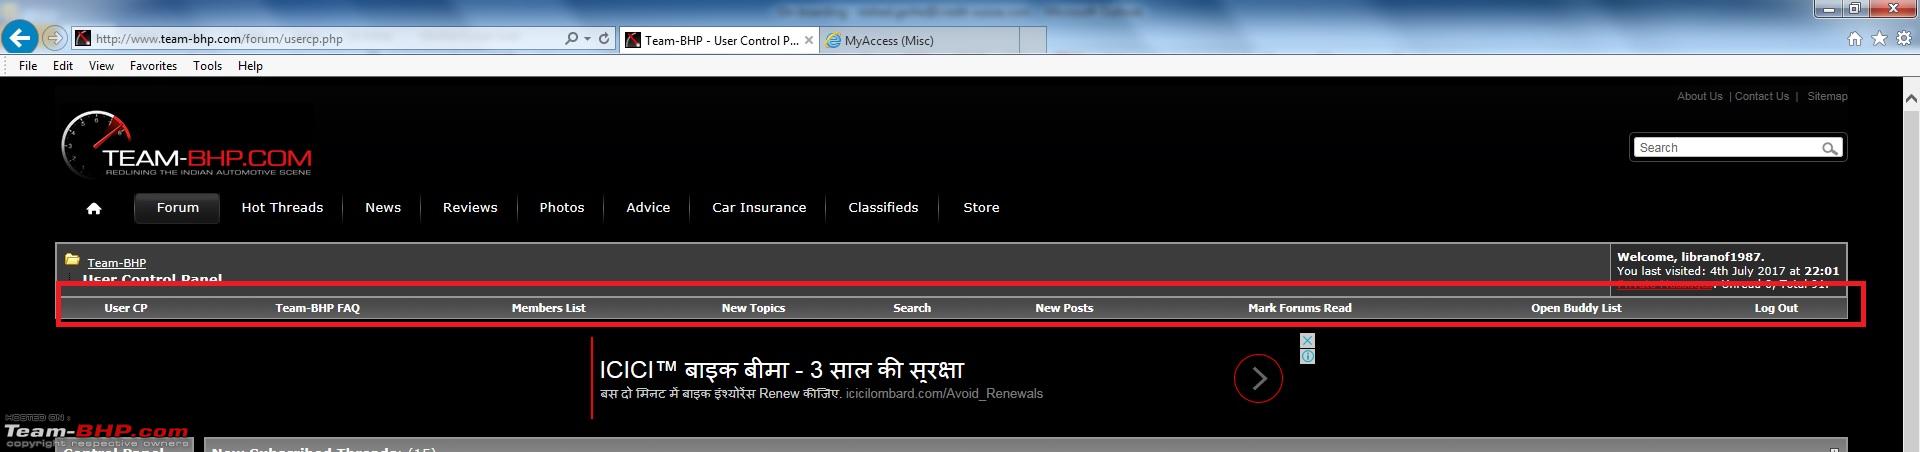Open the News section
Screen dimensions: 1920x452
[x=383, y=208]
